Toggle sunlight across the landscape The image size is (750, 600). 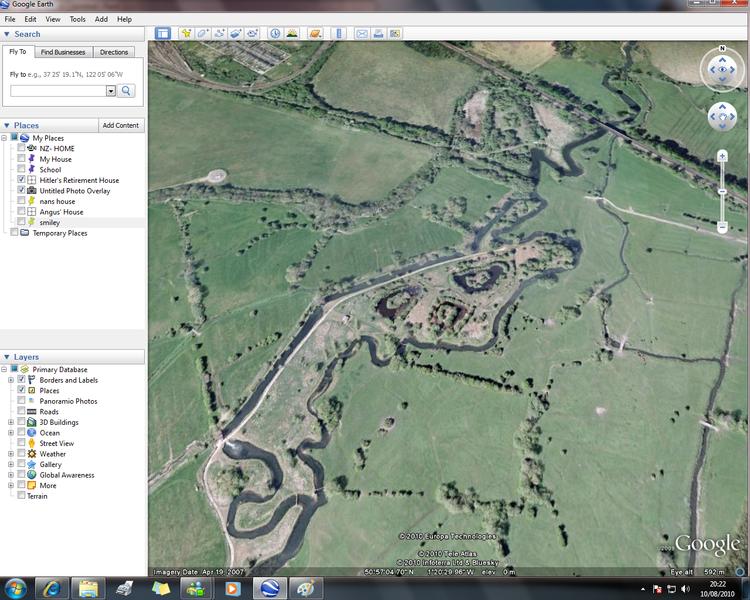292,33
